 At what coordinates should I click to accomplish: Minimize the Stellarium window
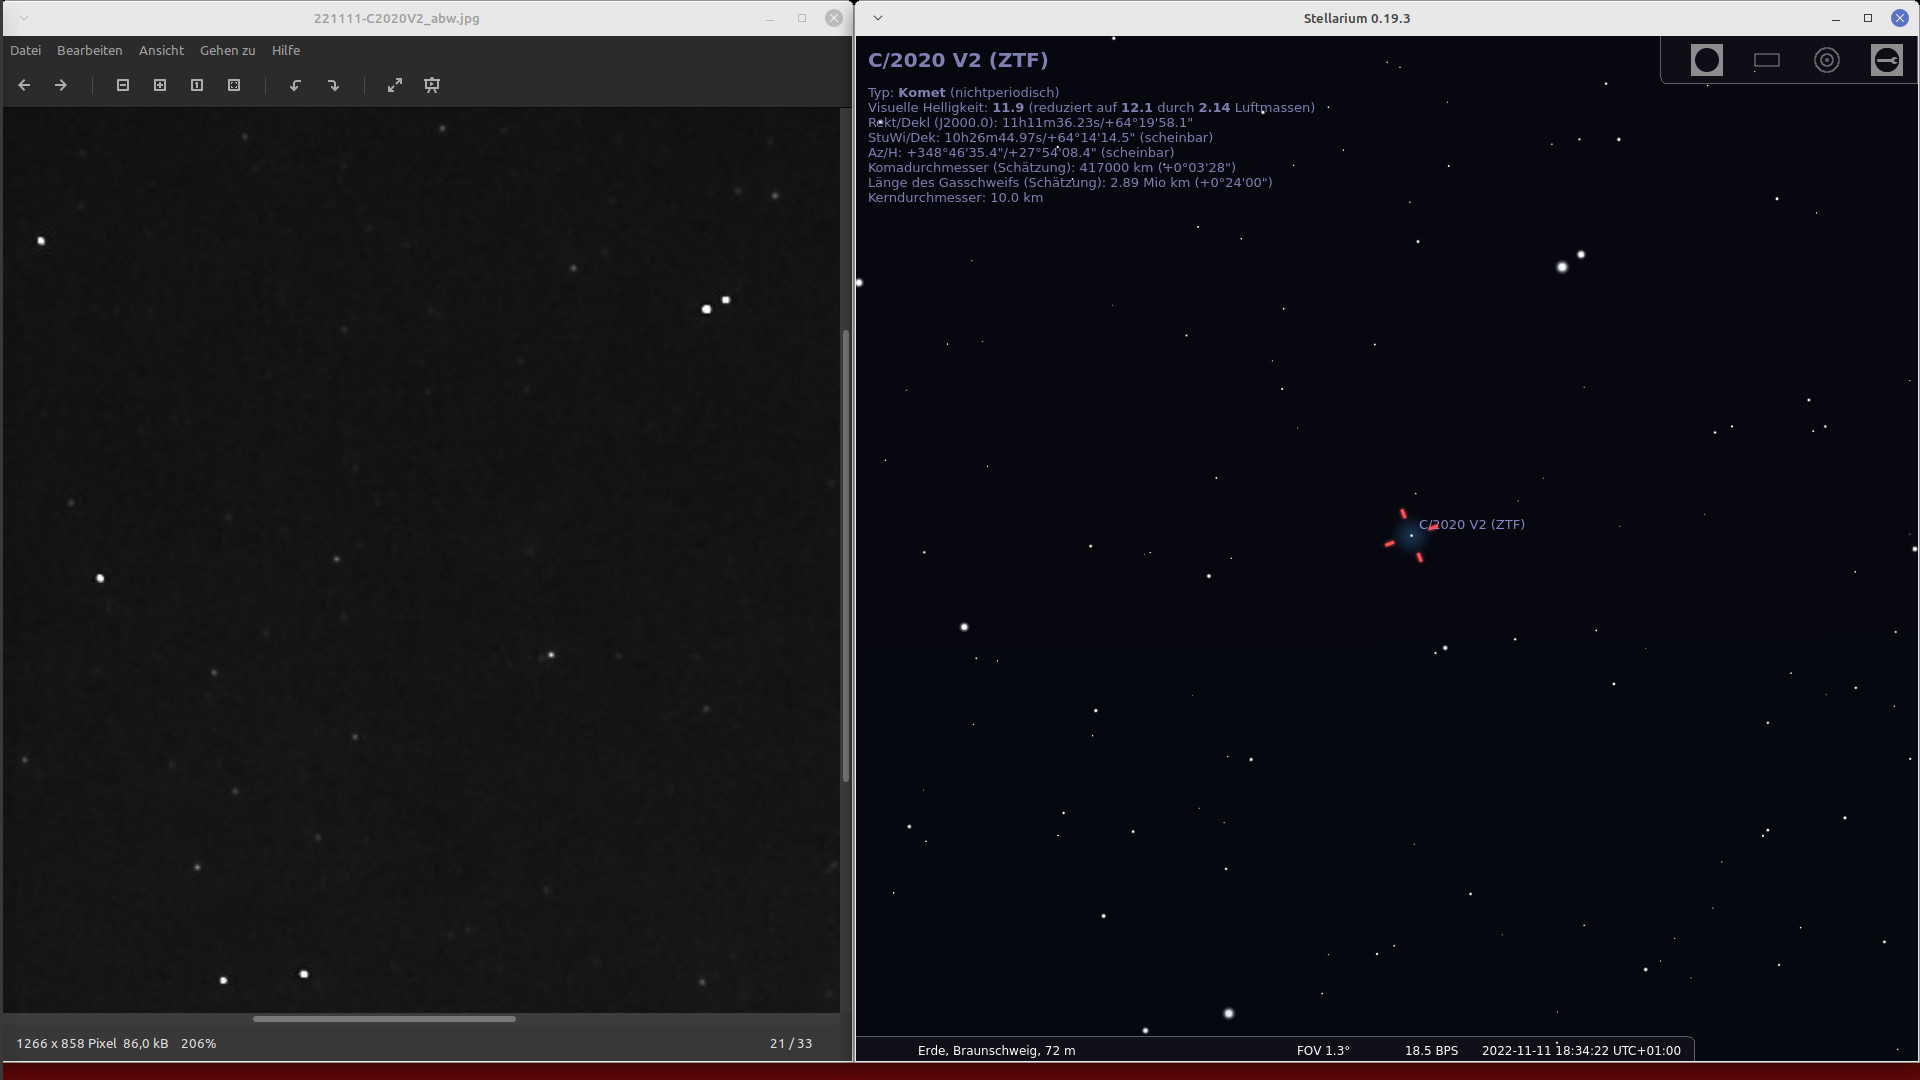tap(1836, 18)
